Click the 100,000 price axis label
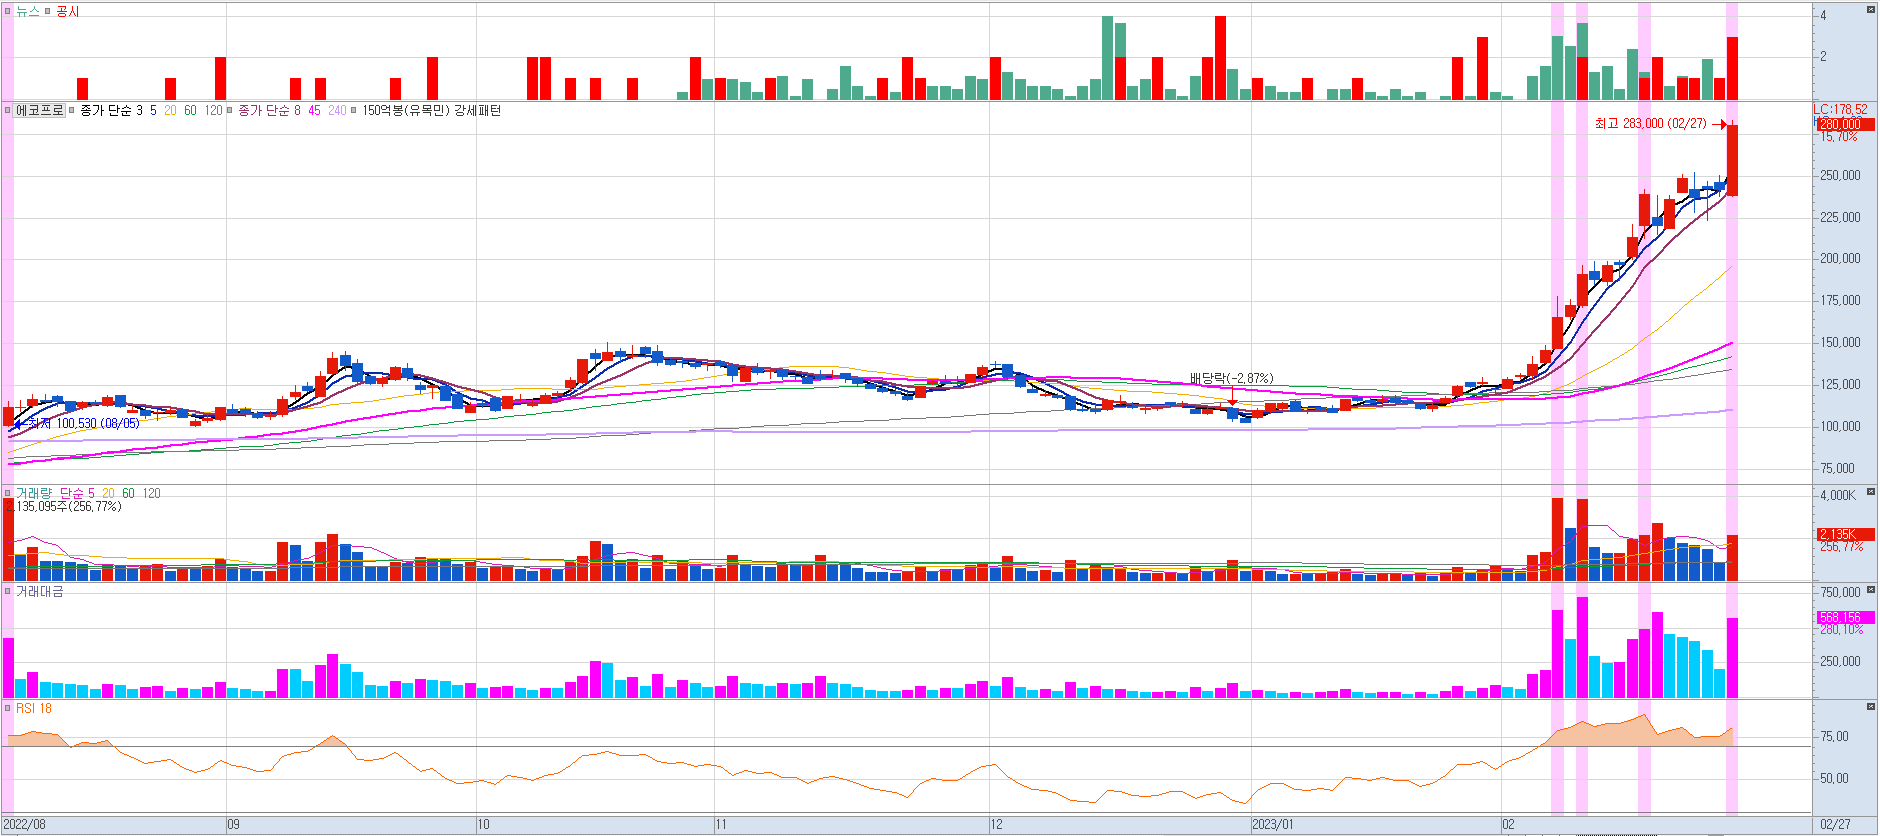This screenshot has width=1880, height=836. click(x=1840, y=426)
